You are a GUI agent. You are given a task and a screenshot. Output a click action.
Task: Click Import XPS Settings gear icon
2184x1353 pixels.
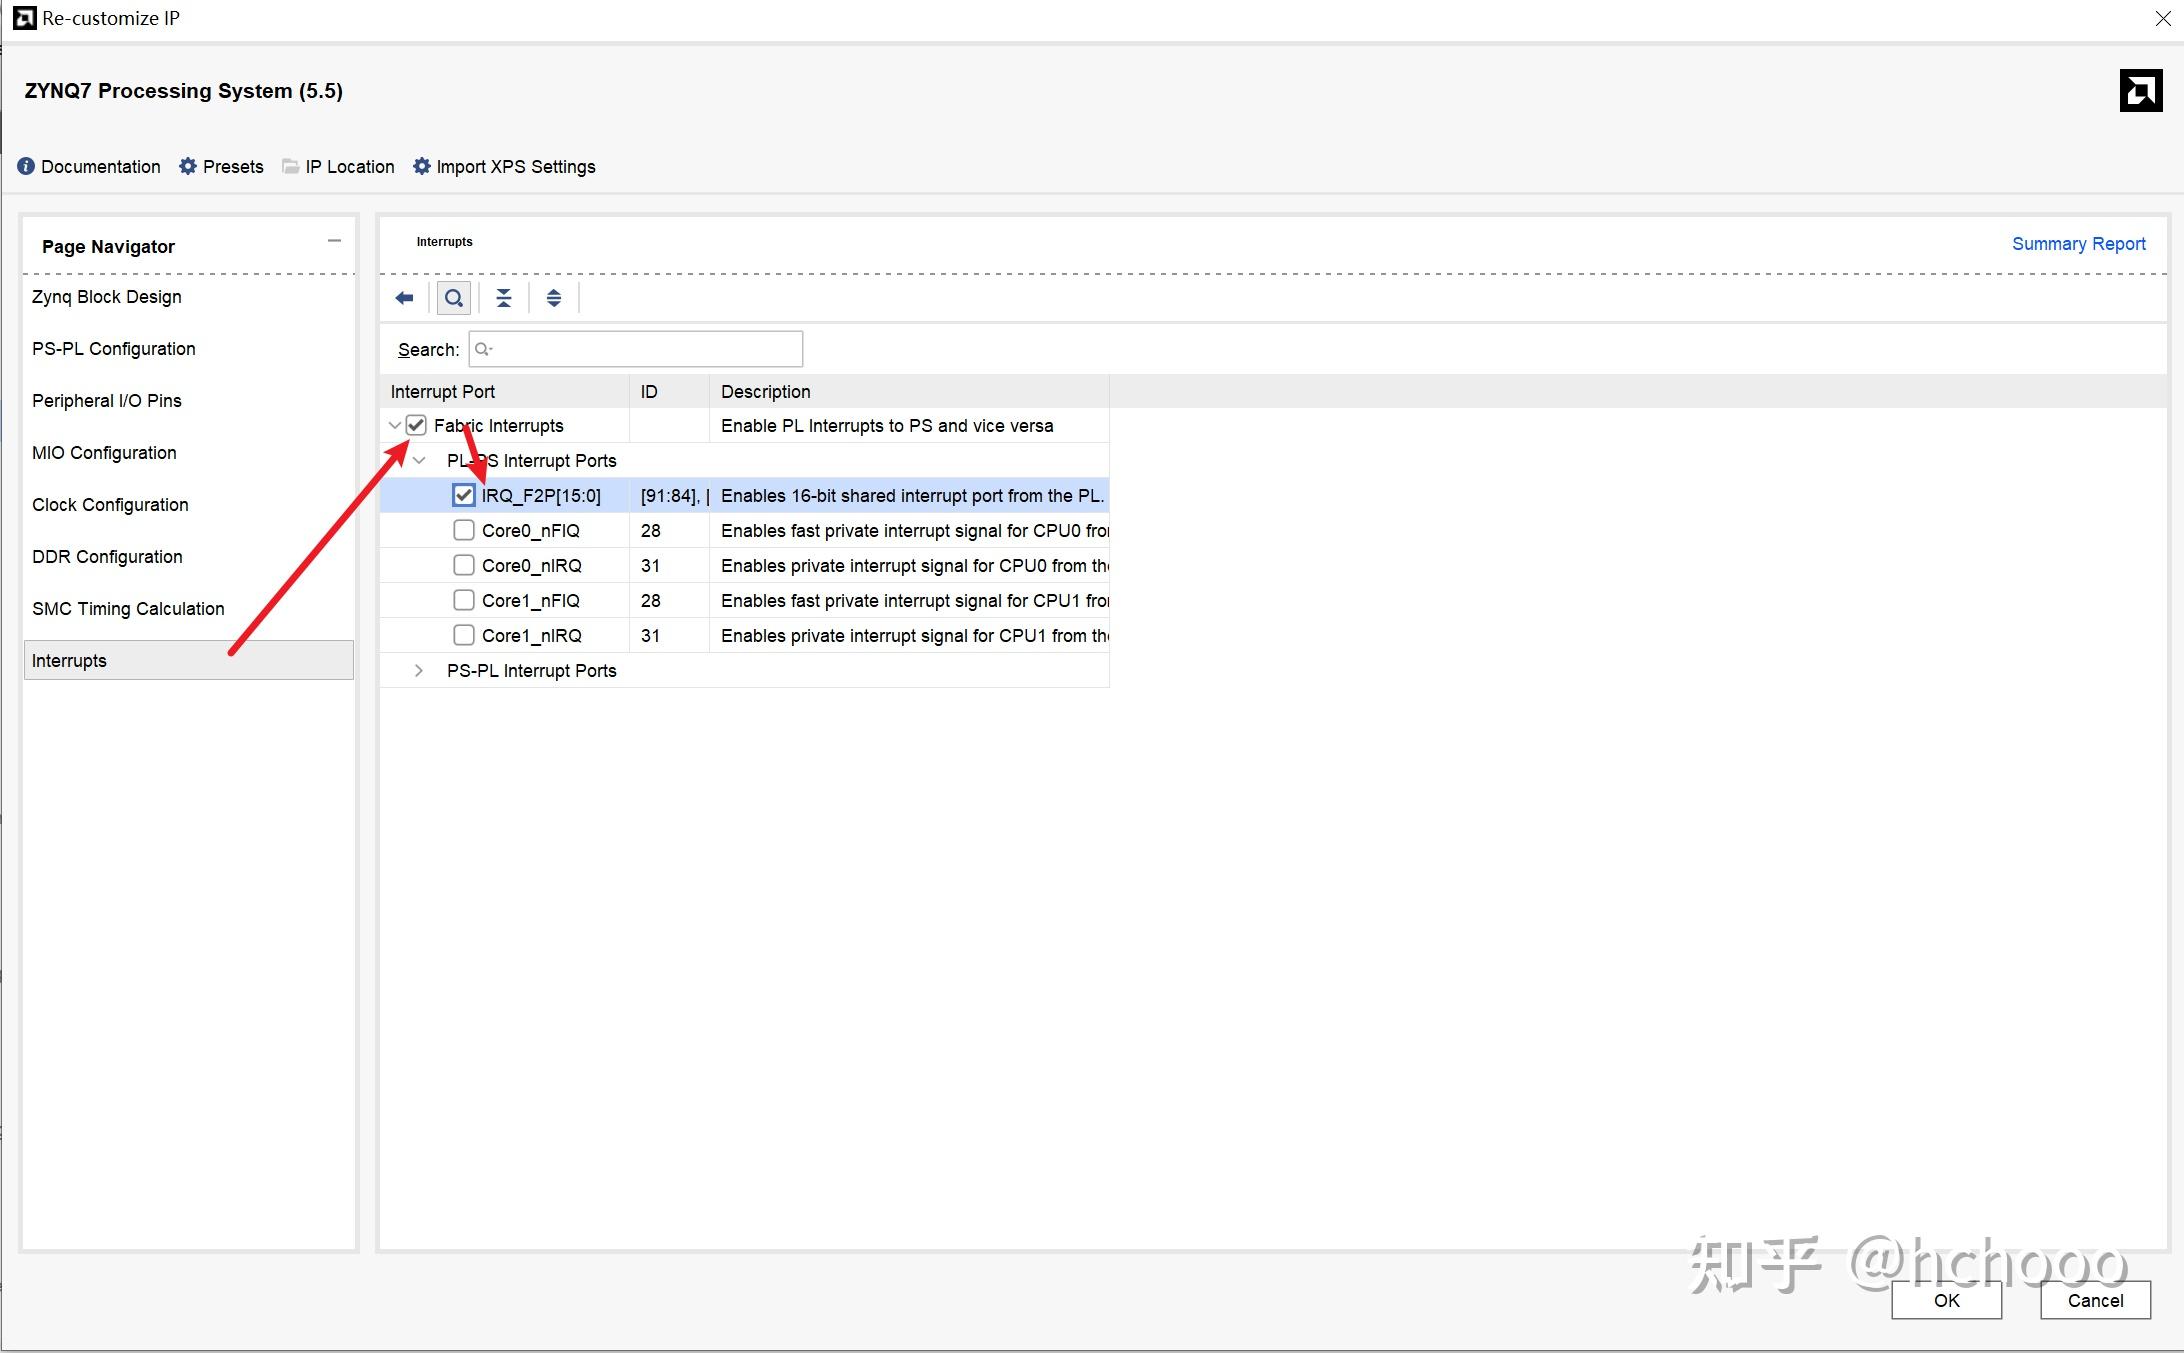coord(422,166)
